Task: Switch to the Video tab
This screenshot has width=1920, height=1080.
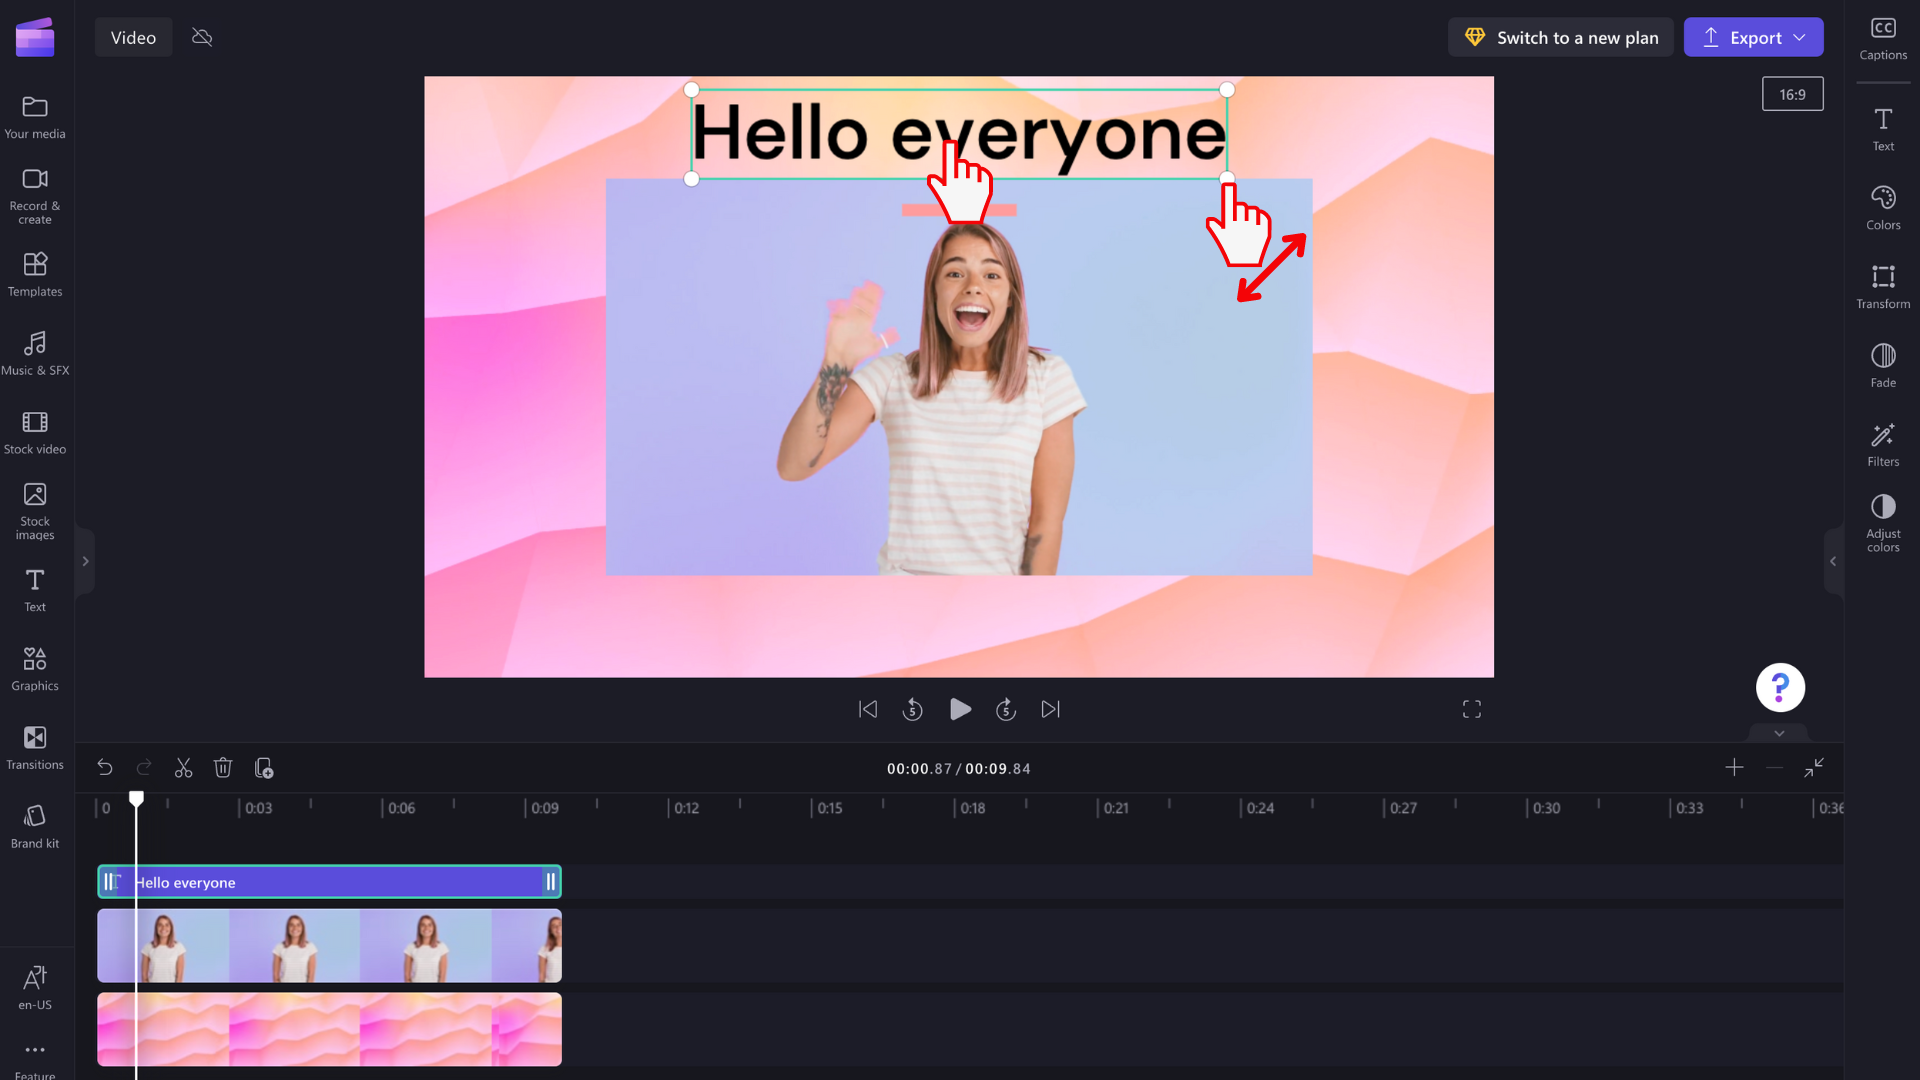Action: (x=133, y=37)
